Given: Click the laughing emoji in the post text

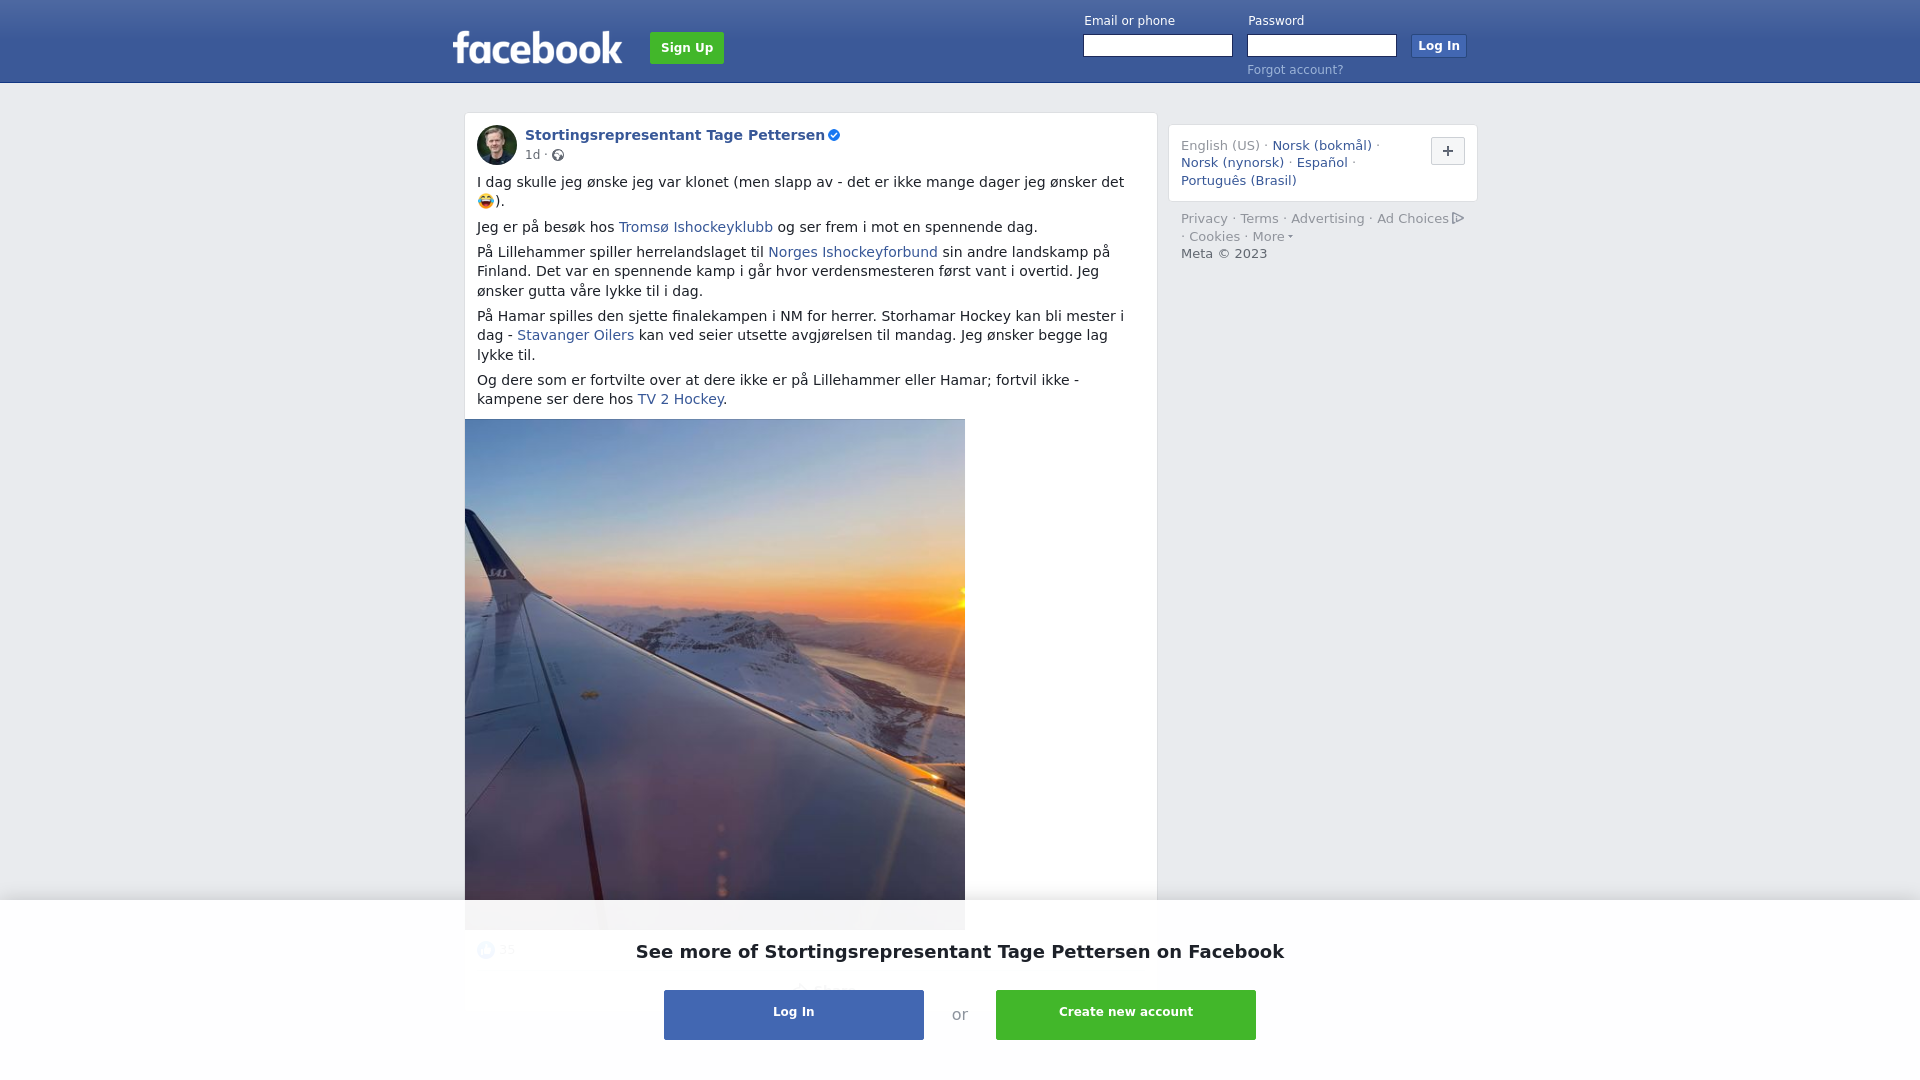Looking at the screenshot, I should [486, 201].
